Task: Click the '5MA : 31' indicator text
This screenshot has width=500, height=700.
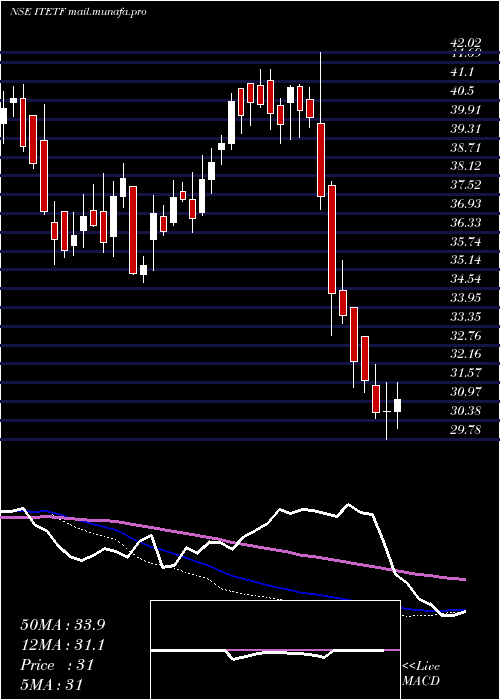Action: point(52,685)
